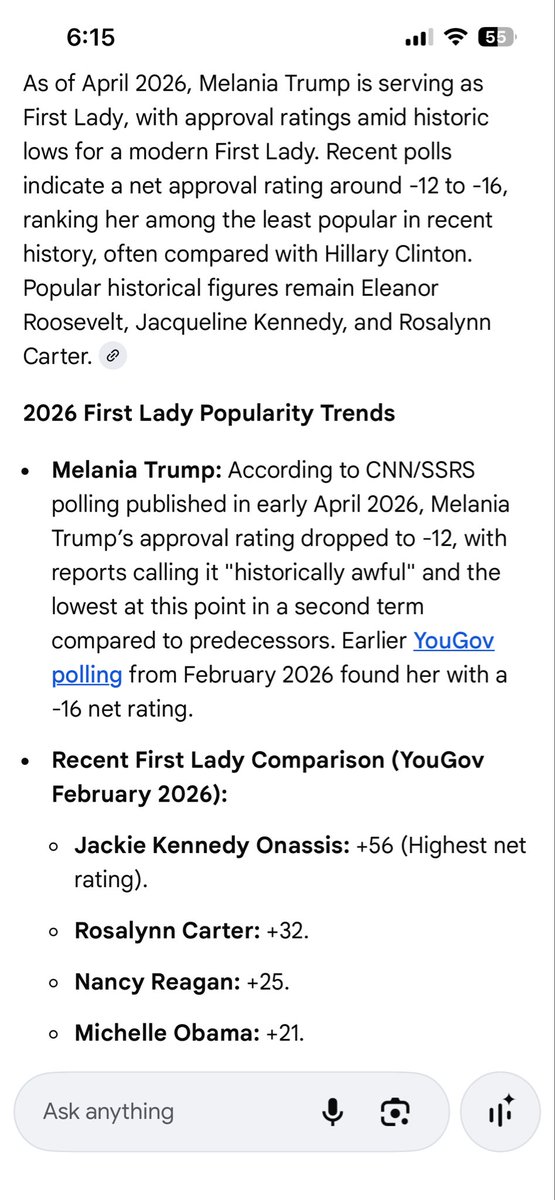Tap the microphone voice search icon
555x1200 pixels.
click(333, 1112)
